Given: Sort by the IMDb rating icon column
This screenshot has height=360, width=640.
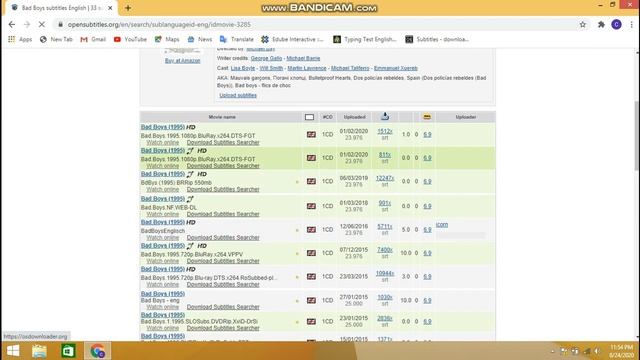Looking at the screenshot, I should point(427,117).
